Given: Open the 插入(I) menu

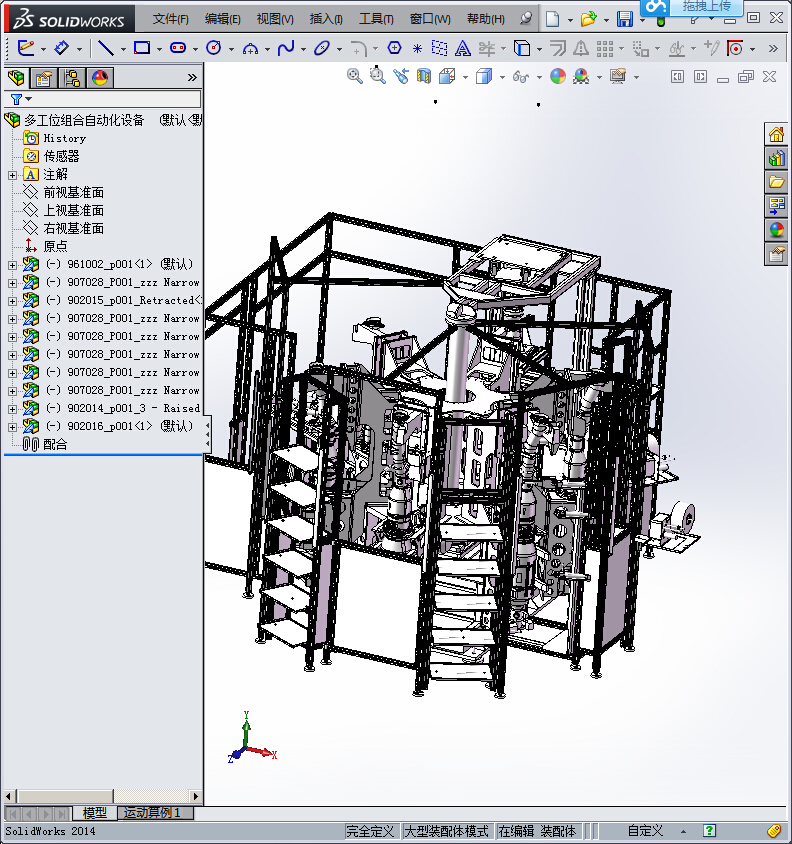Looking at the screenshot, I should [326, 19].
